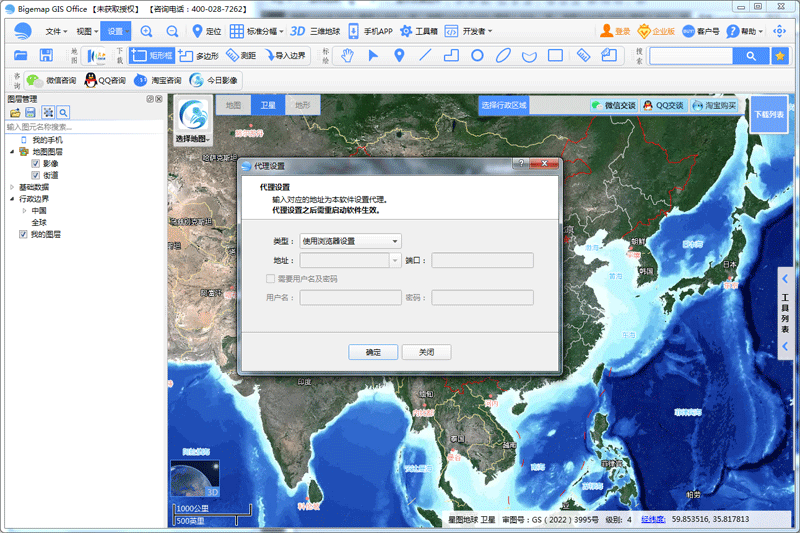Image resolution: width=800 pixels, height=533 pixels.
Task: Open the 文件 menu
Action: (x=56, y=31)
